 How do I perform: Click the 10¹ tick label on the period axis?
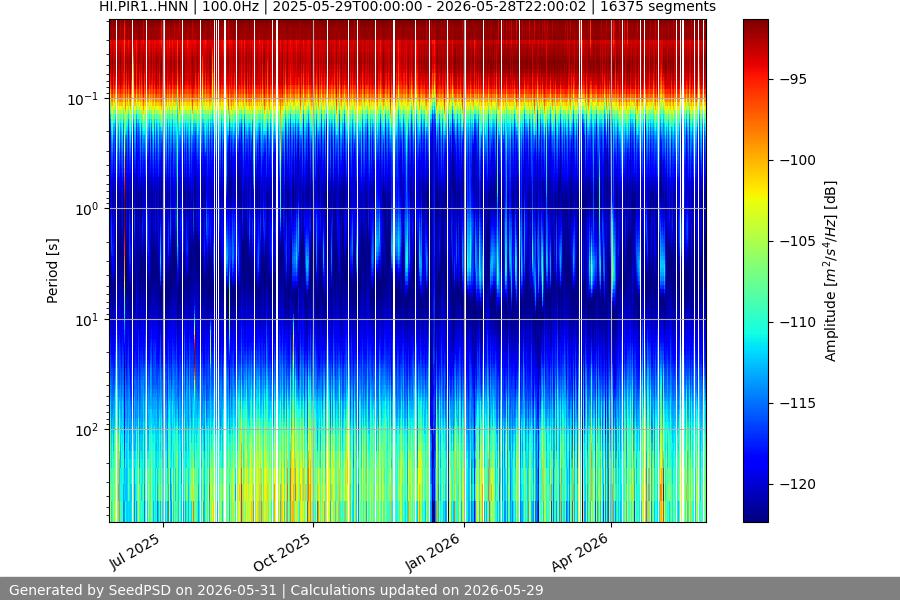coord(87,320)
